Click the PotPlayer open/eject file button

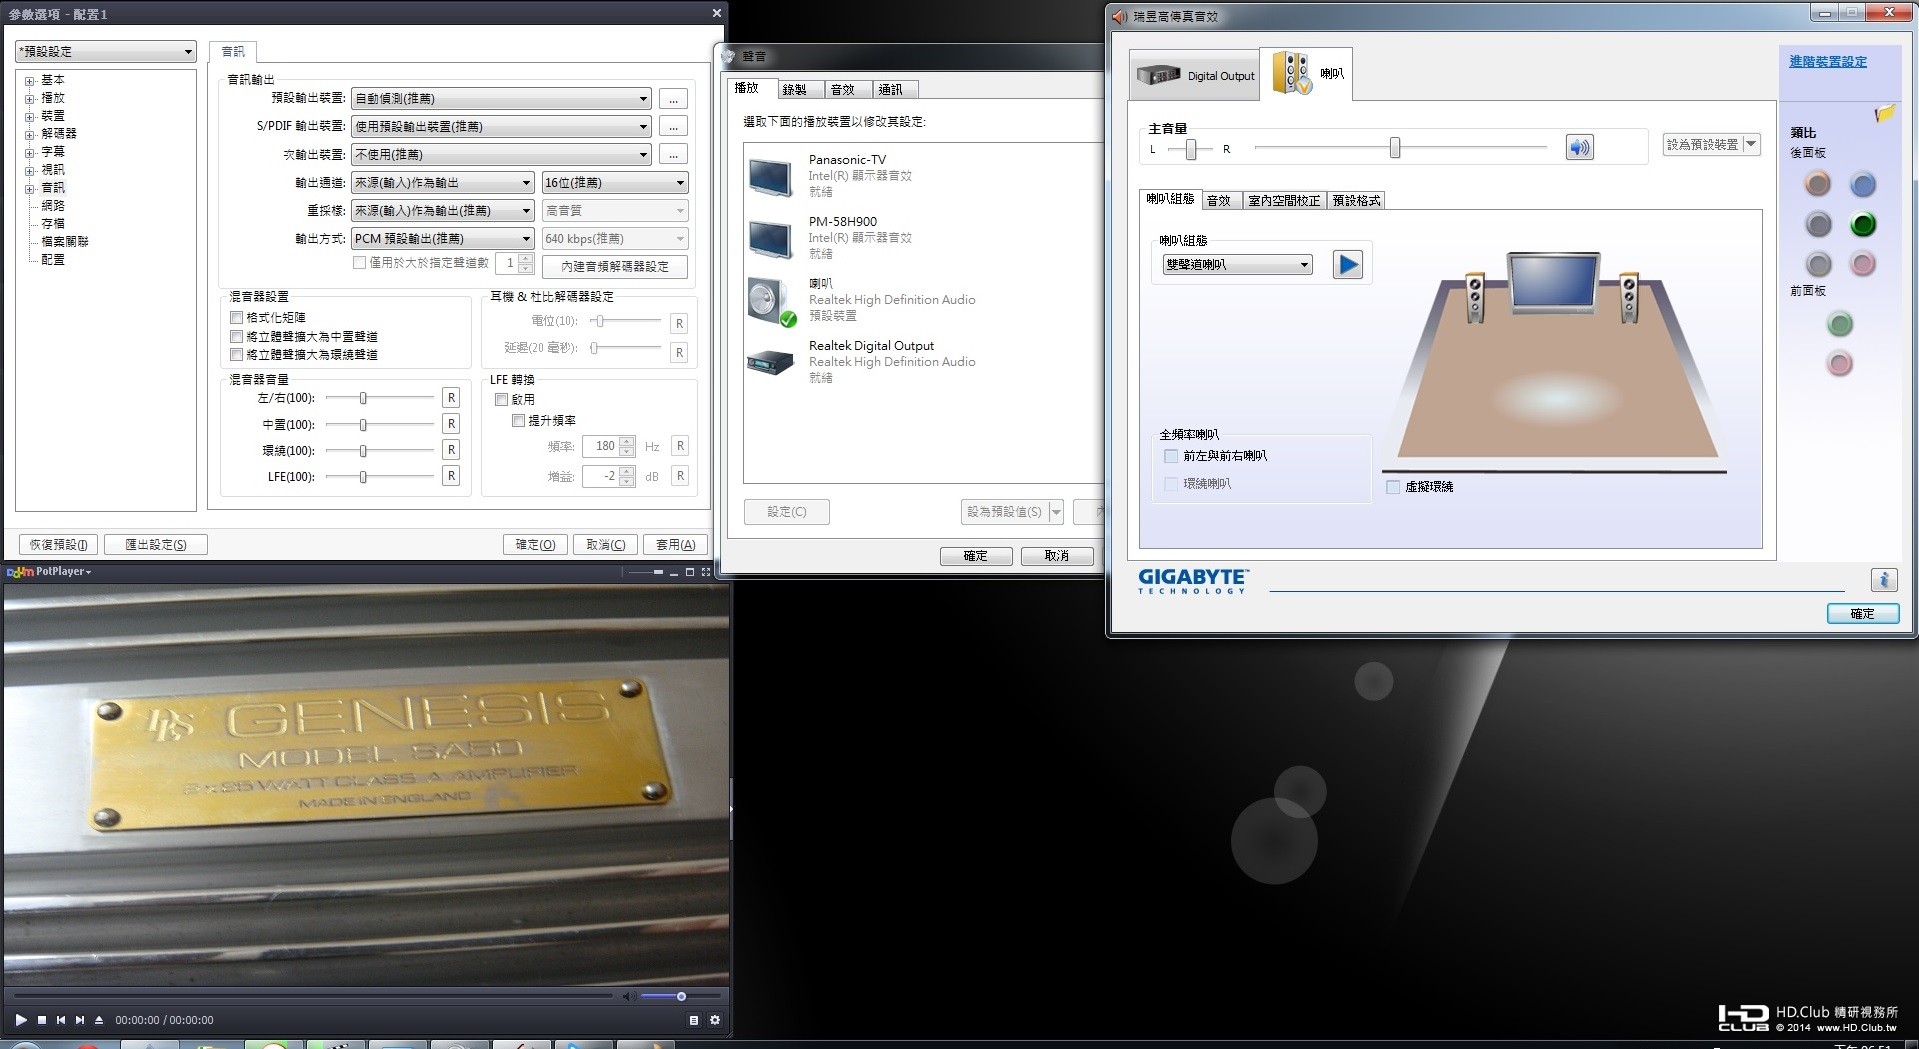99,1020
